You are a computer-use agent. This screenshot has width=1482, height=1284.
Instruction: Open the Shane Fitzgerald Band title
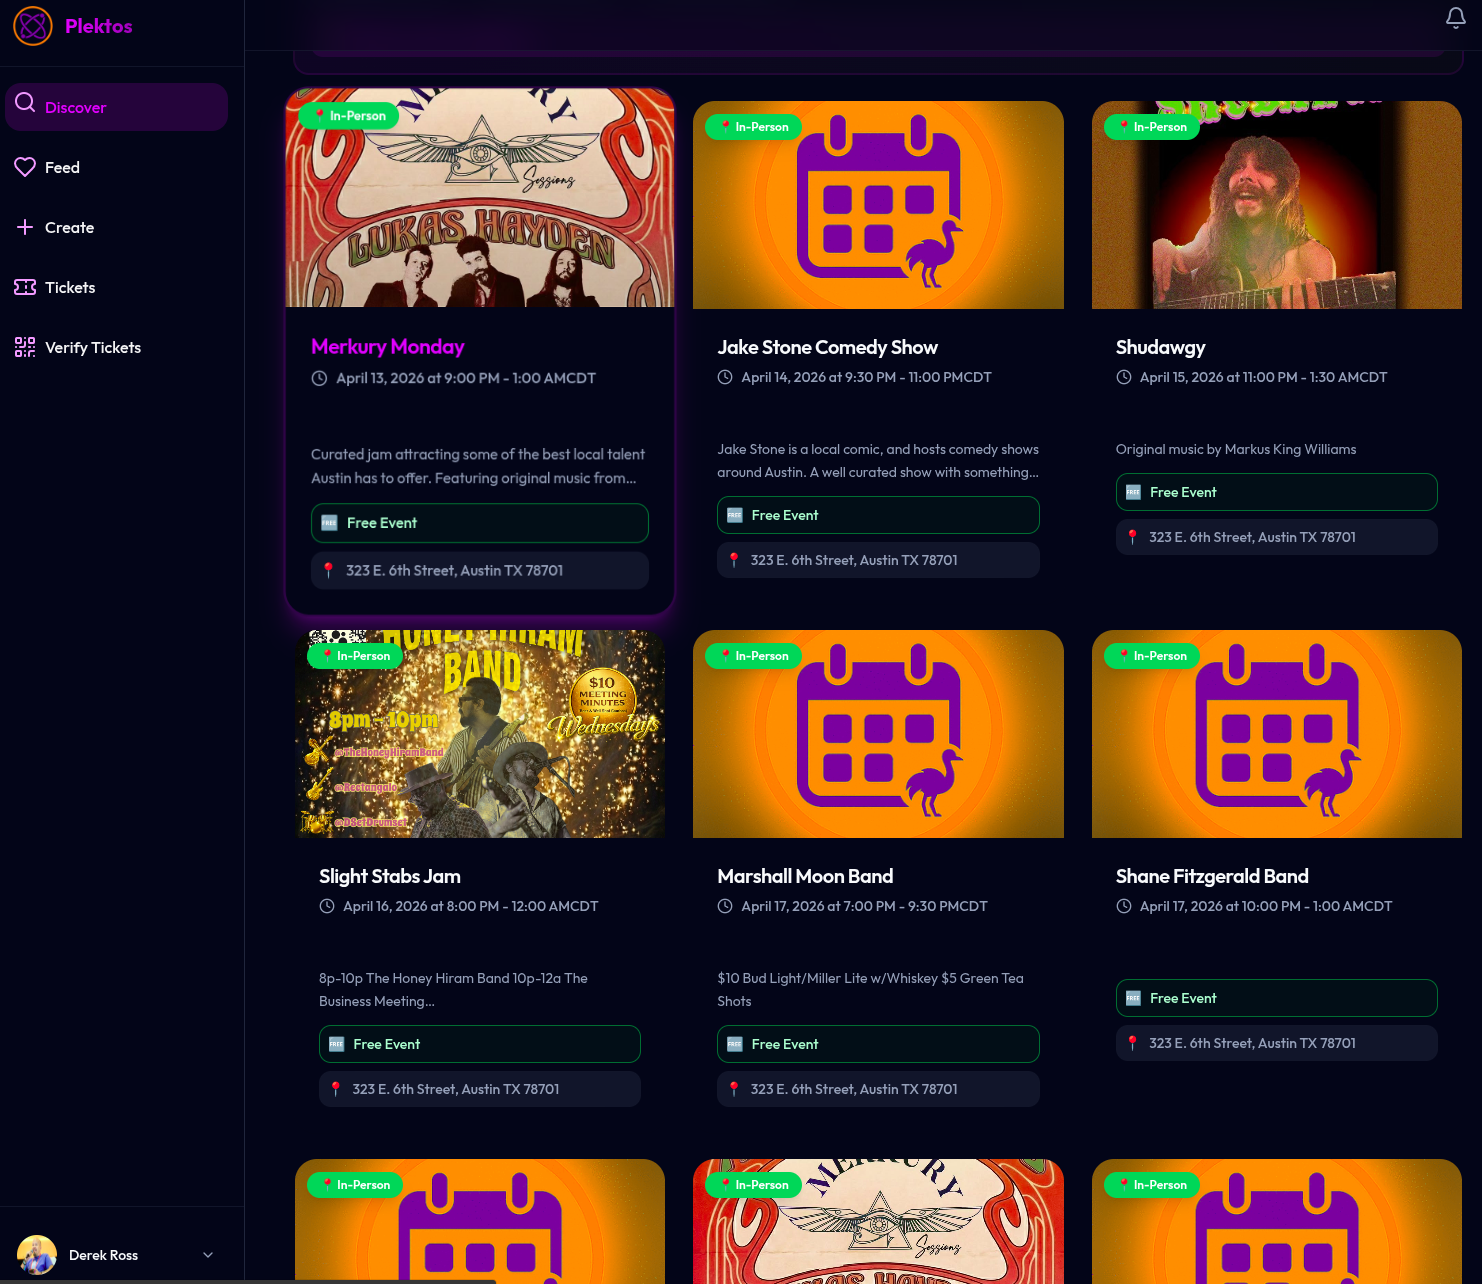[1211, 876]
